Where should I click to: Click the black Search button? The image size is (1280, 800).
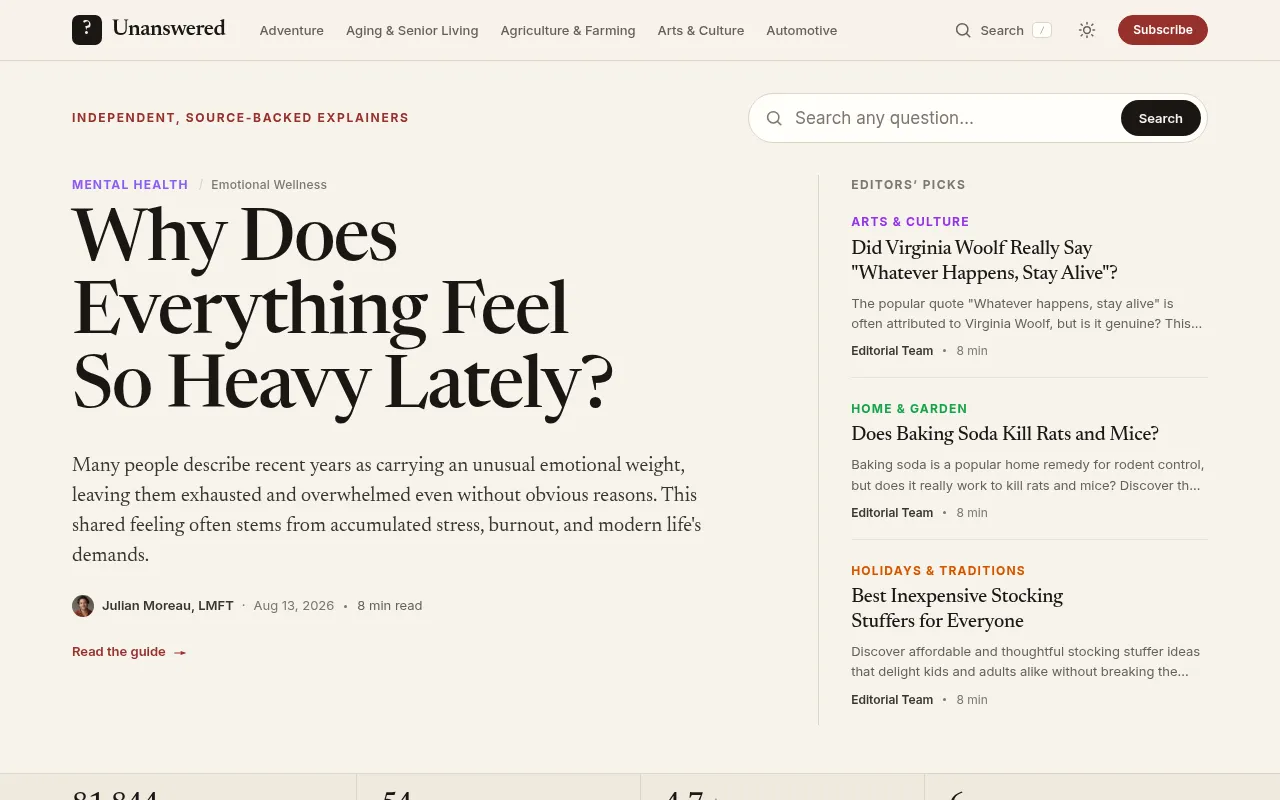coord(1161,118)
